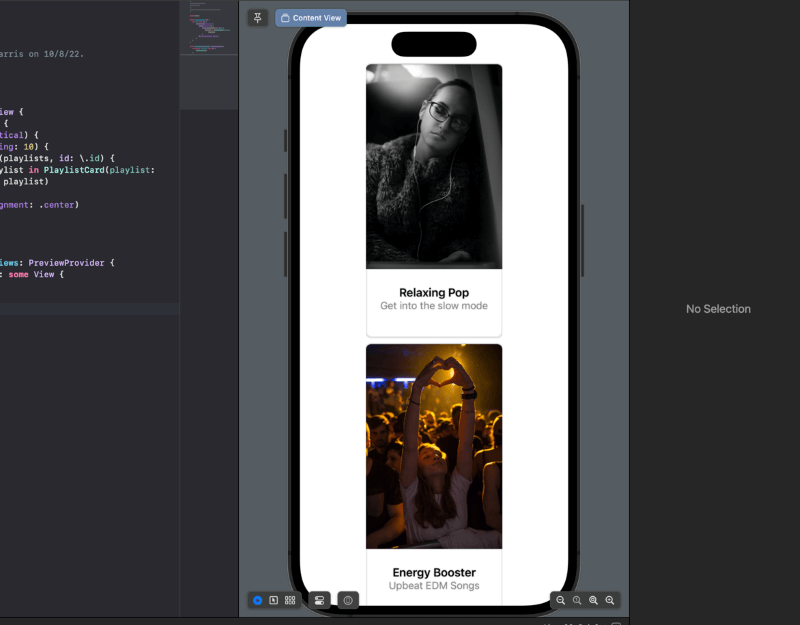Click the .center alignment text in code

[x=56, y=204]
